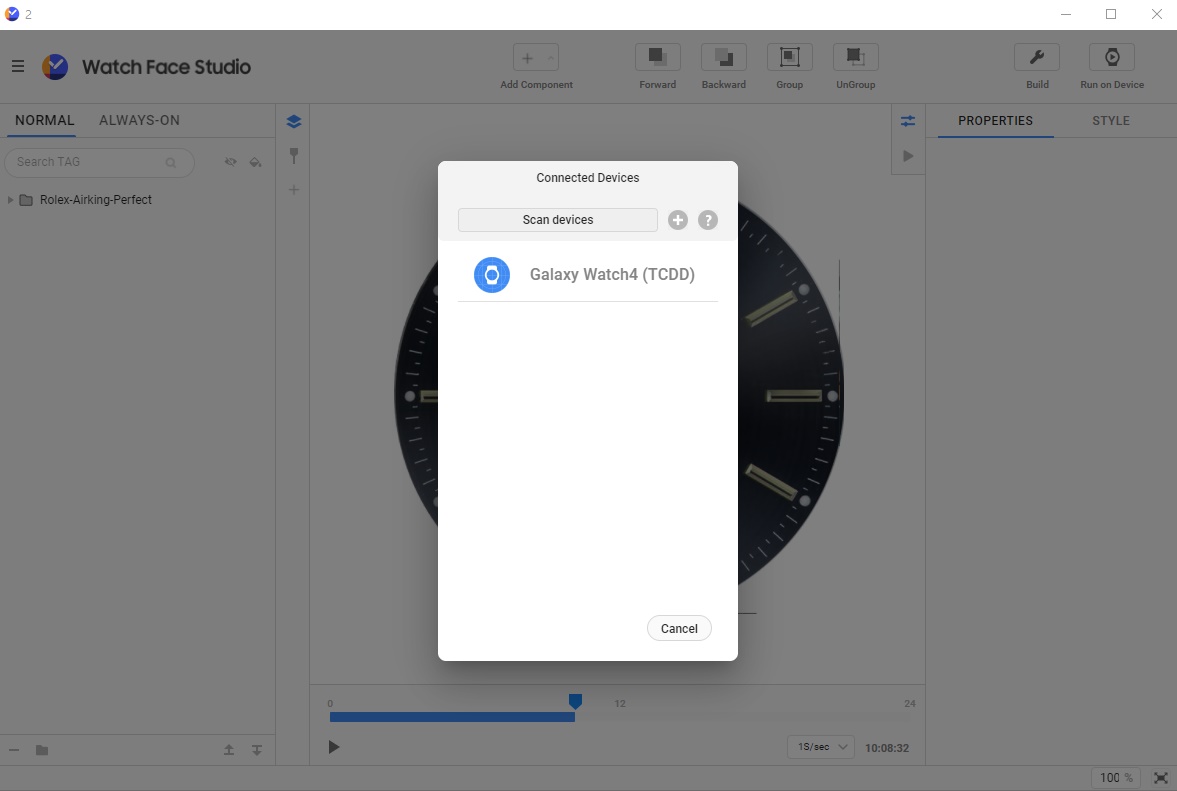Click the Watch Face Studio logo
1177x791 pixels.
tap(55, 67)
